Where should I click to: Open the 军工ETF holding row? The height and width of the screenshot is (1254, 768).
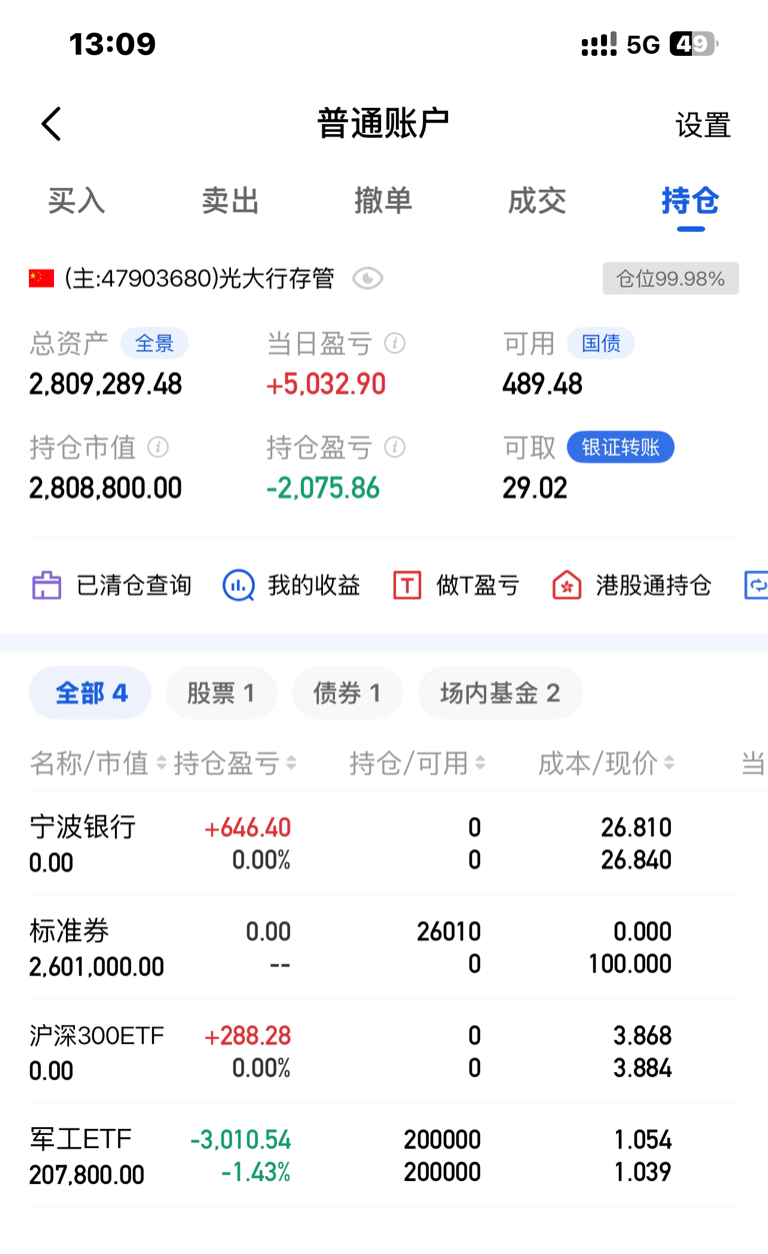pyautogui.click(x=384, y=1155)
